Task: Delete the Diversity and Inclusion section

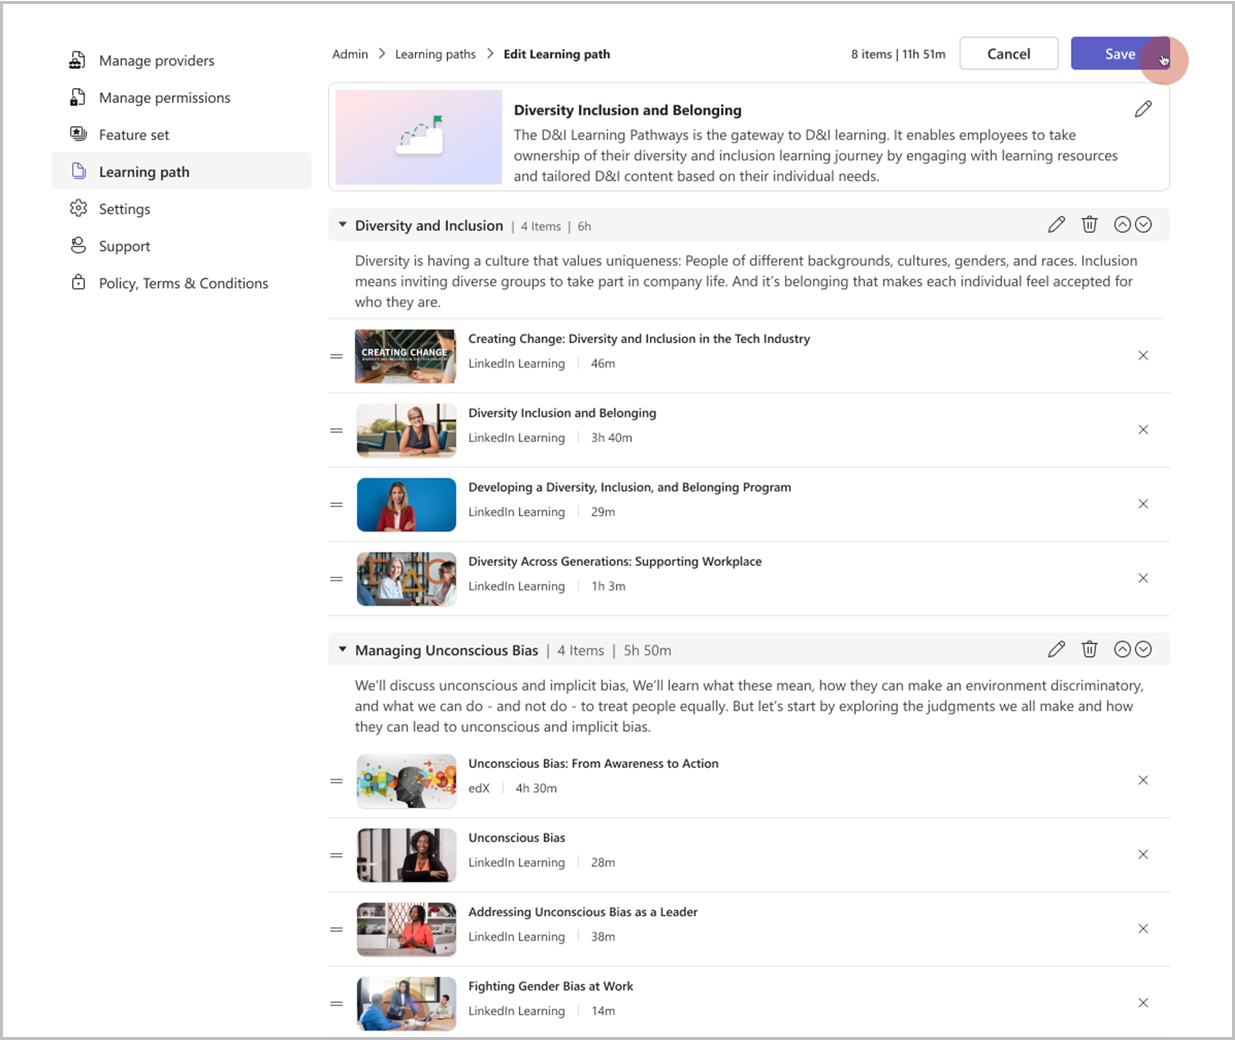Action: point(1090,224)
